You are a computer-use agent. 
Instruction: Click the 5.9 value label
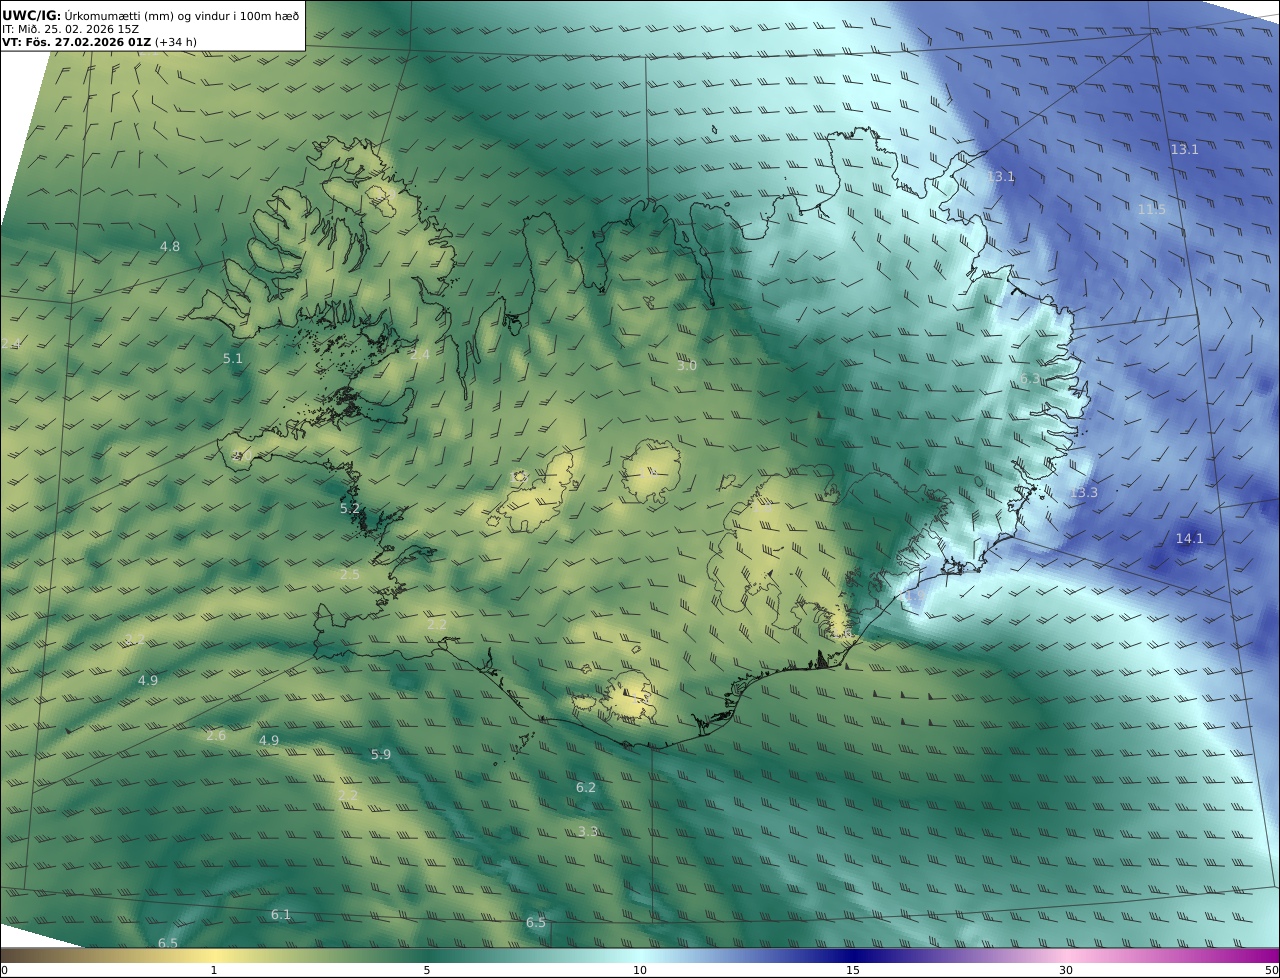[380, 754]
